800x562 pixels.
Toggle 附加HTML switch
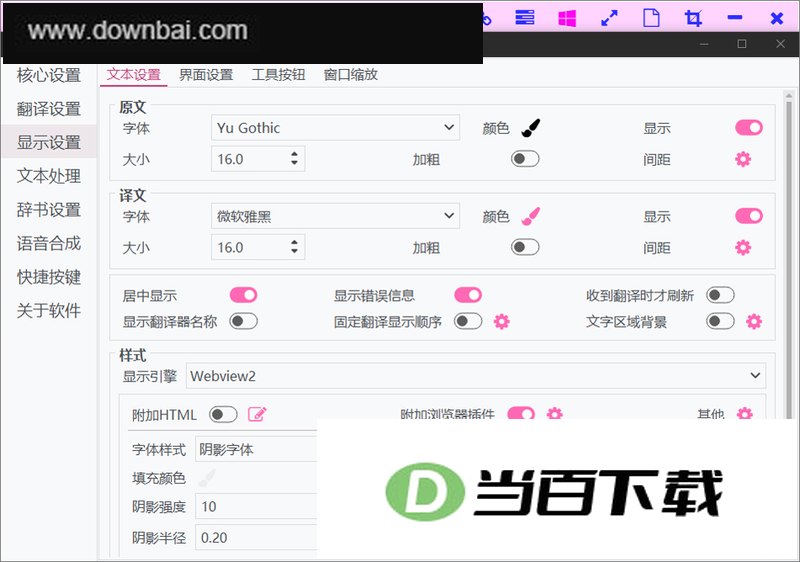[x=223, y=414]
